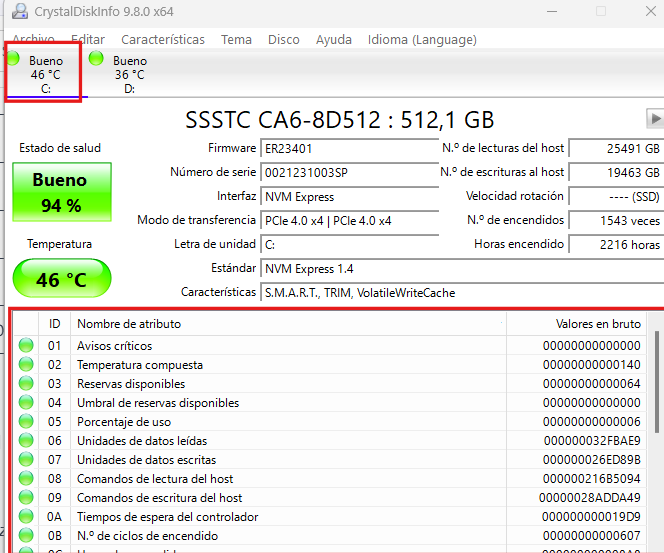The height and width of the screenshot is (553, 664).
Task: Select the Unidades de datos escritas row
Action: point(329,460)
